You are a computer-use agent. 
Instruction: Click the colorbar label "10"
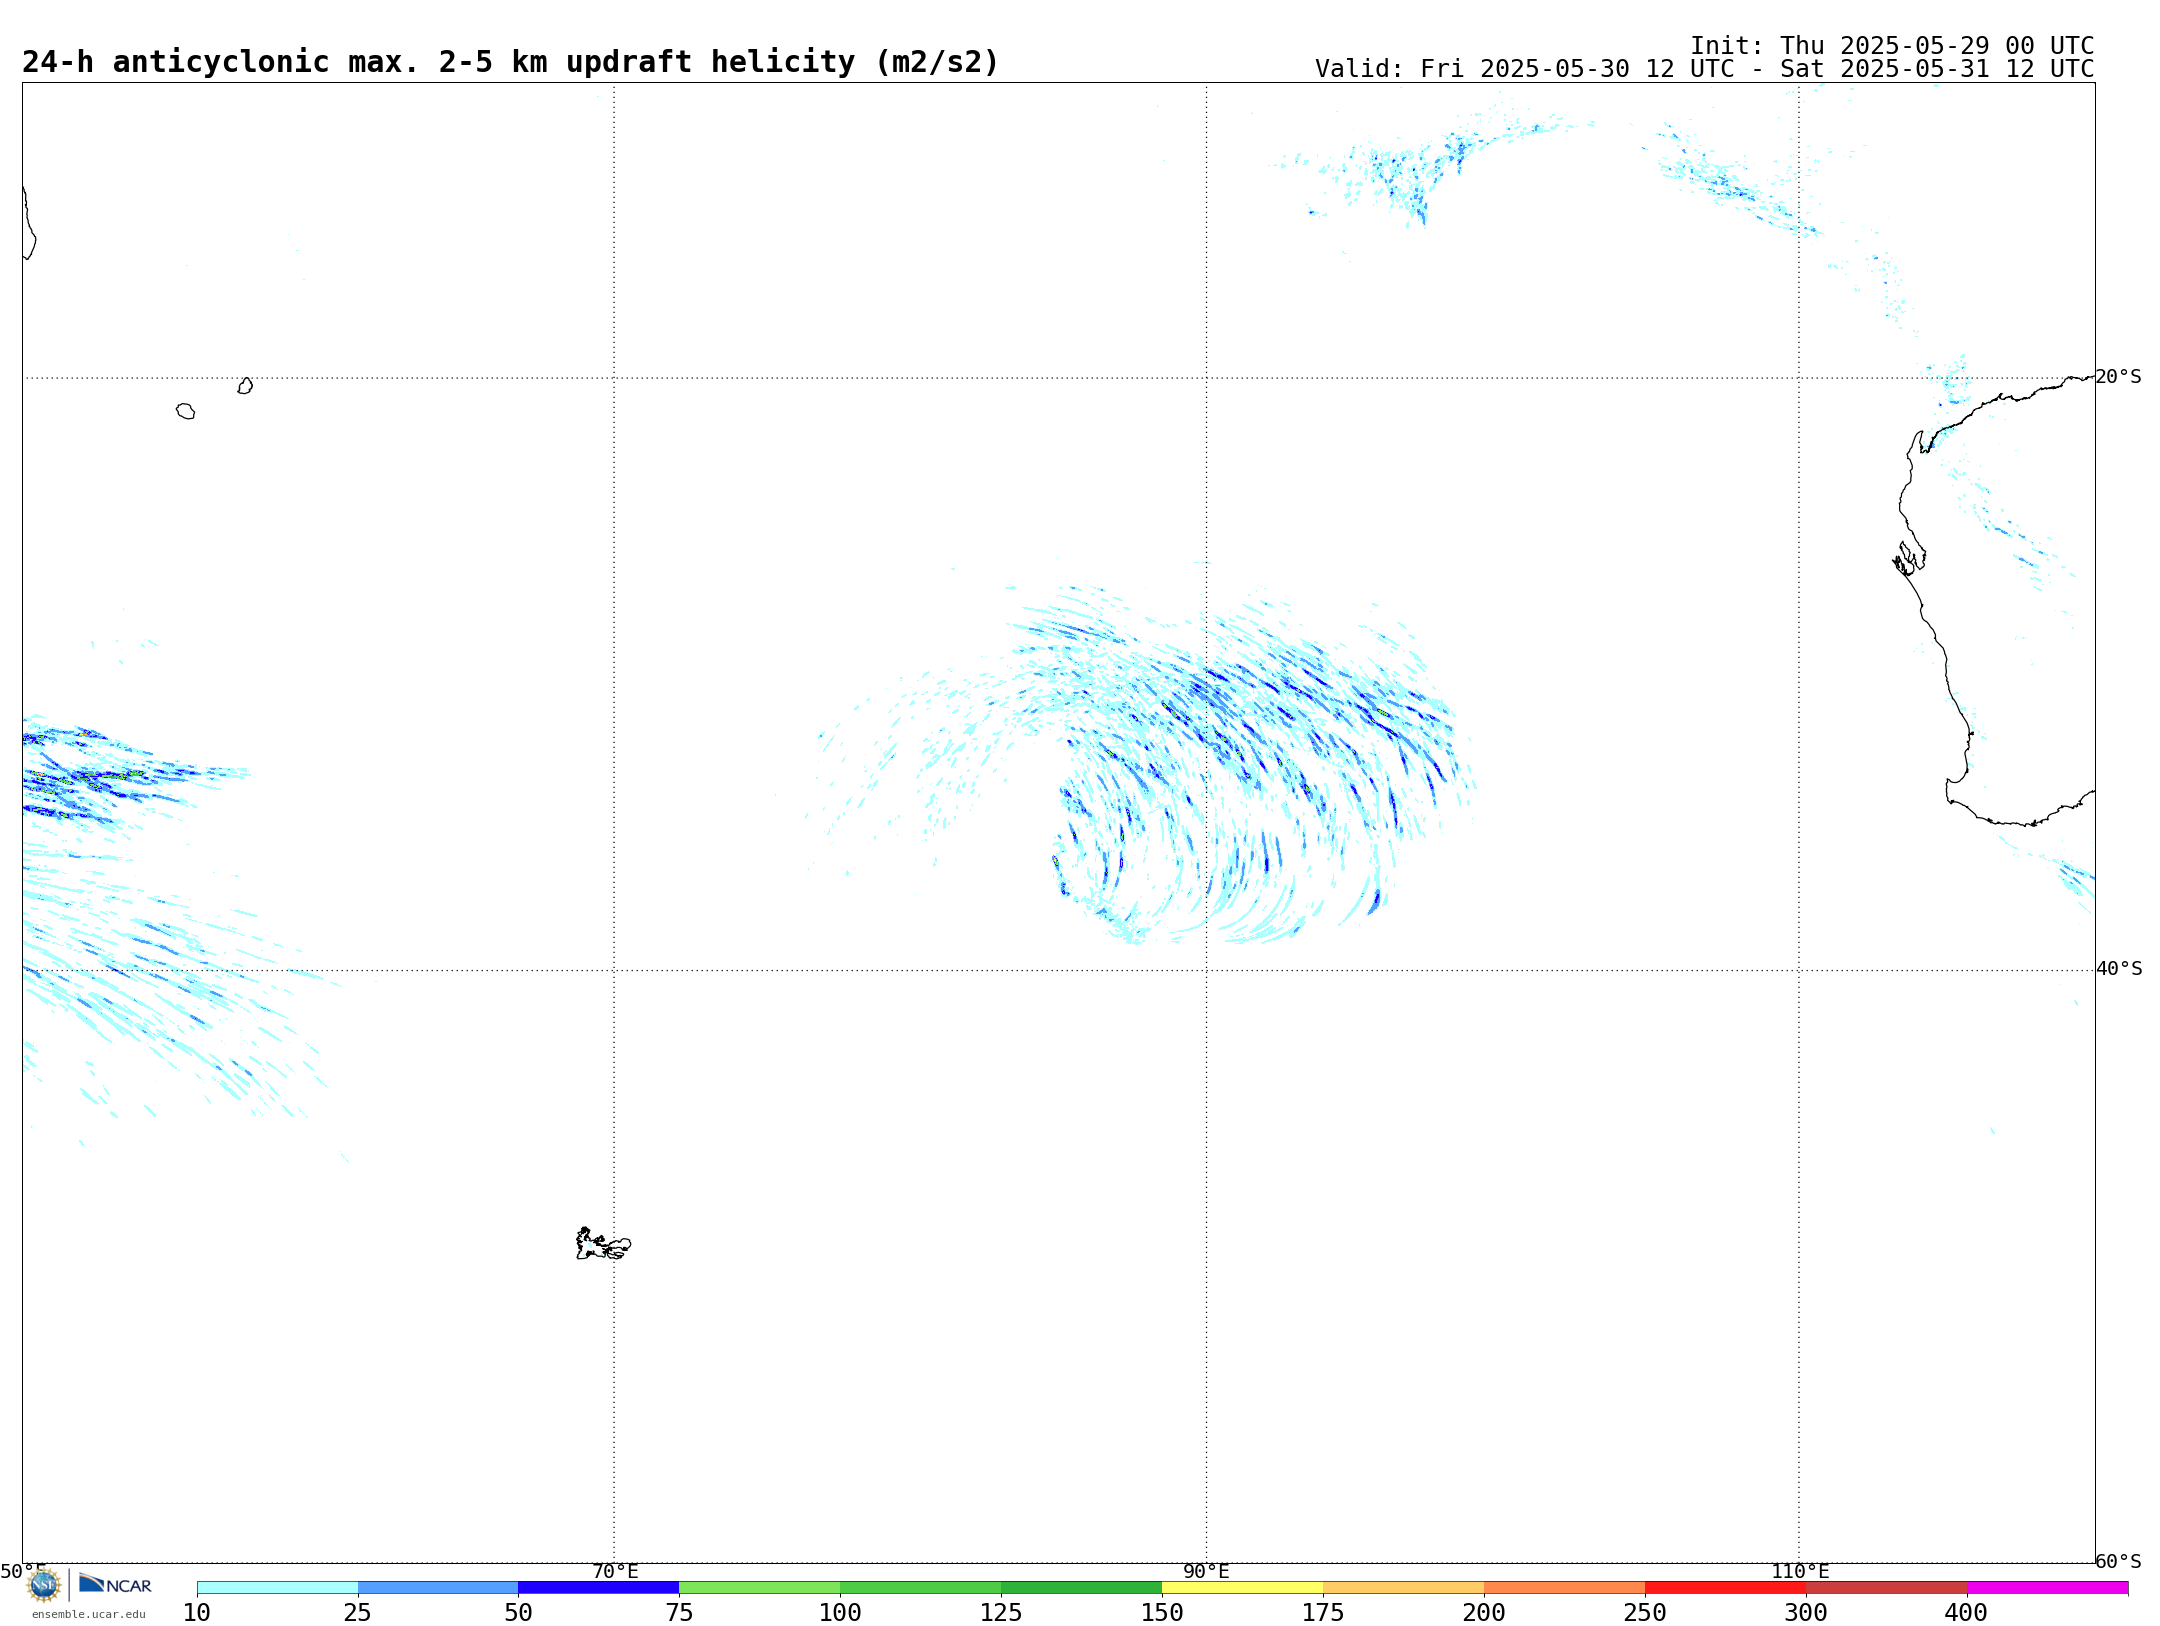pos(197,1613)
